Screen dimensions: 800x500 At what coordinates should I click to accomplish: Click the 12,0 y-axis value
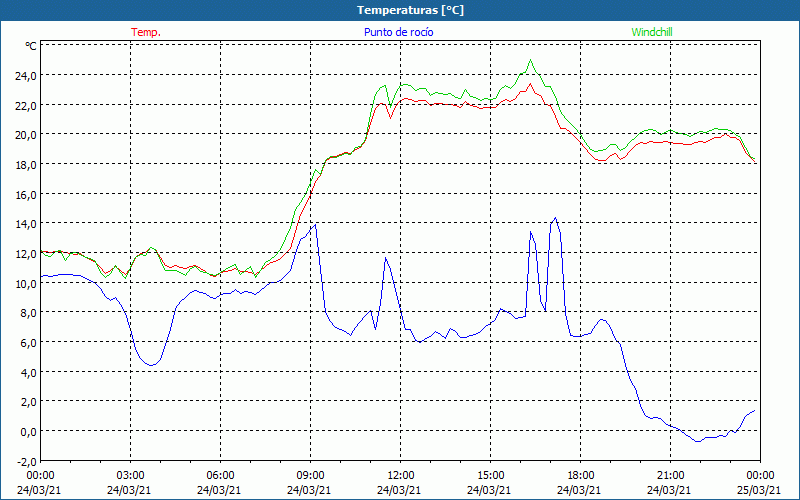(26, 254)
